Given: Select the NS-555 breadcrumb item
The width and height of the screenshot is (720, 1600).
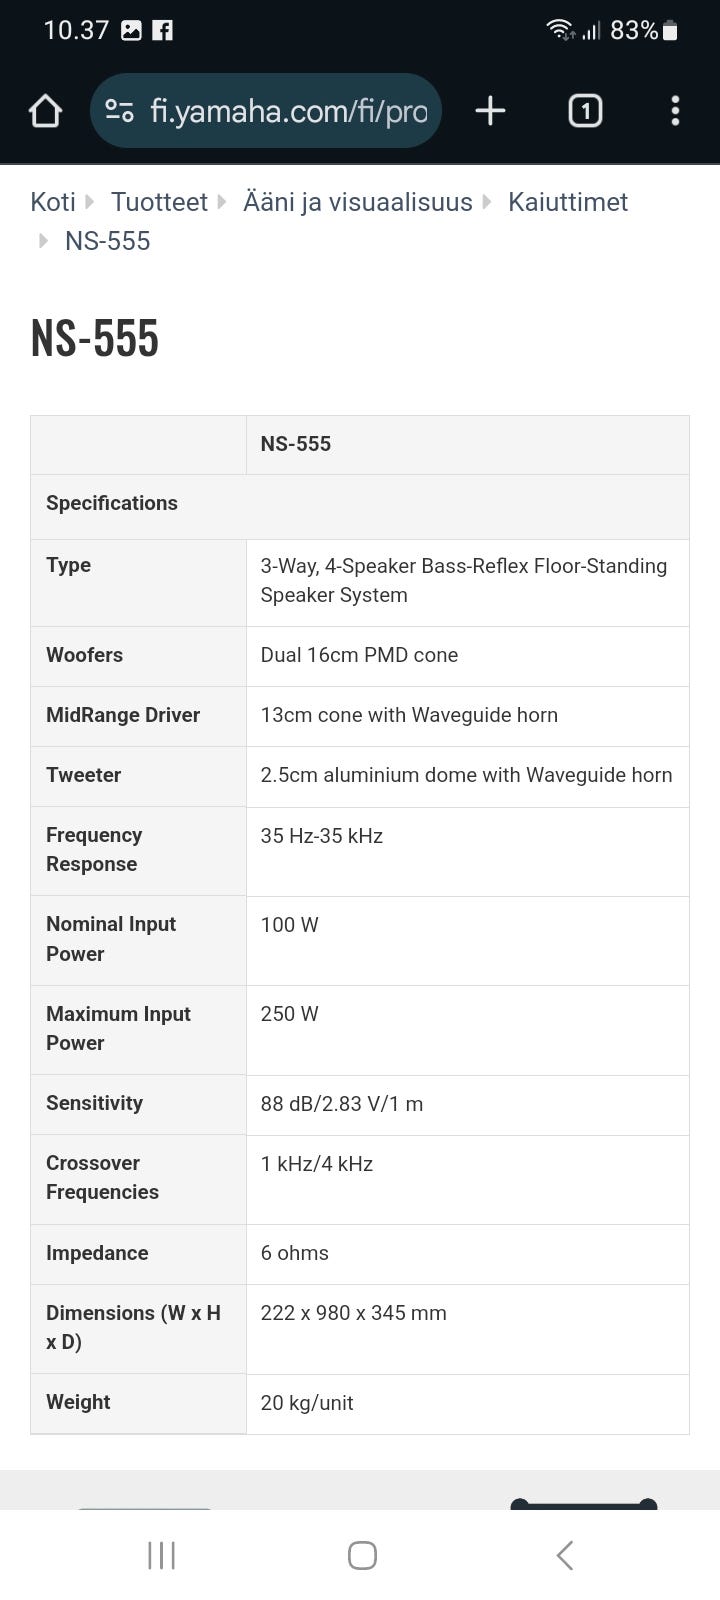Looking at the screenshot, I should pos(107,241).
